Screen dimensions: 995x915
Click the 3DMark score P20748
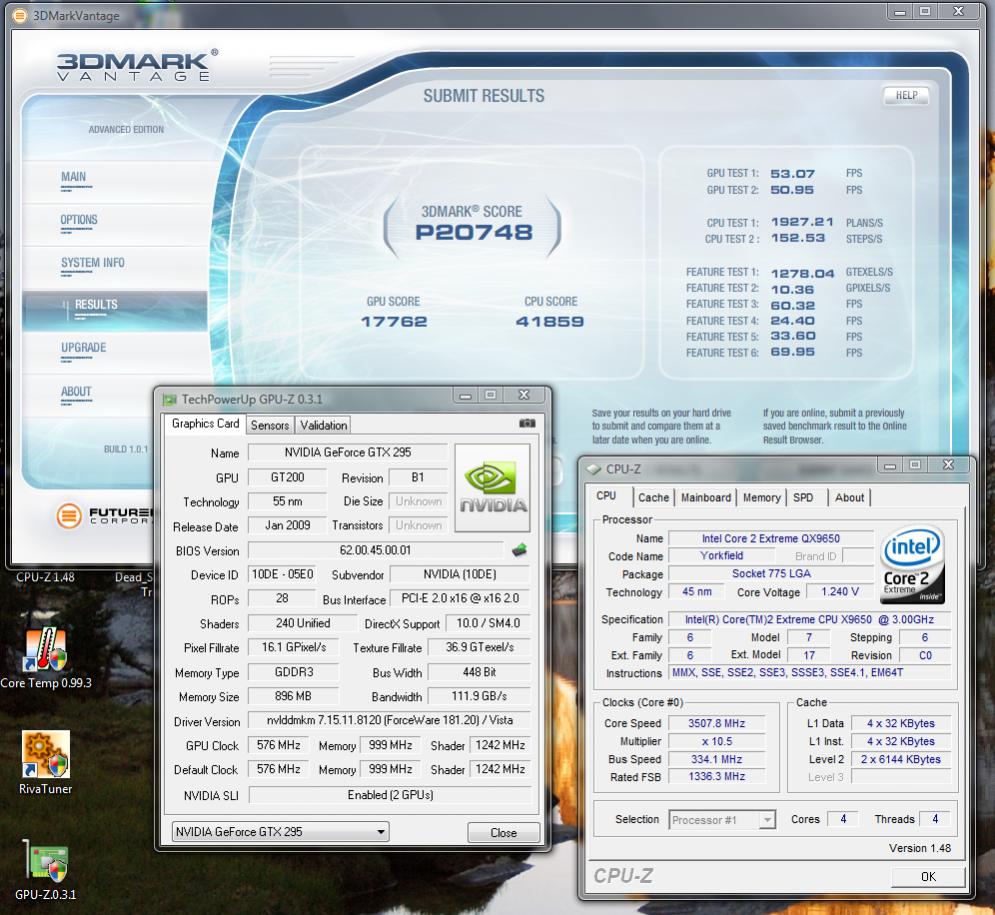[x=473, y=232]
